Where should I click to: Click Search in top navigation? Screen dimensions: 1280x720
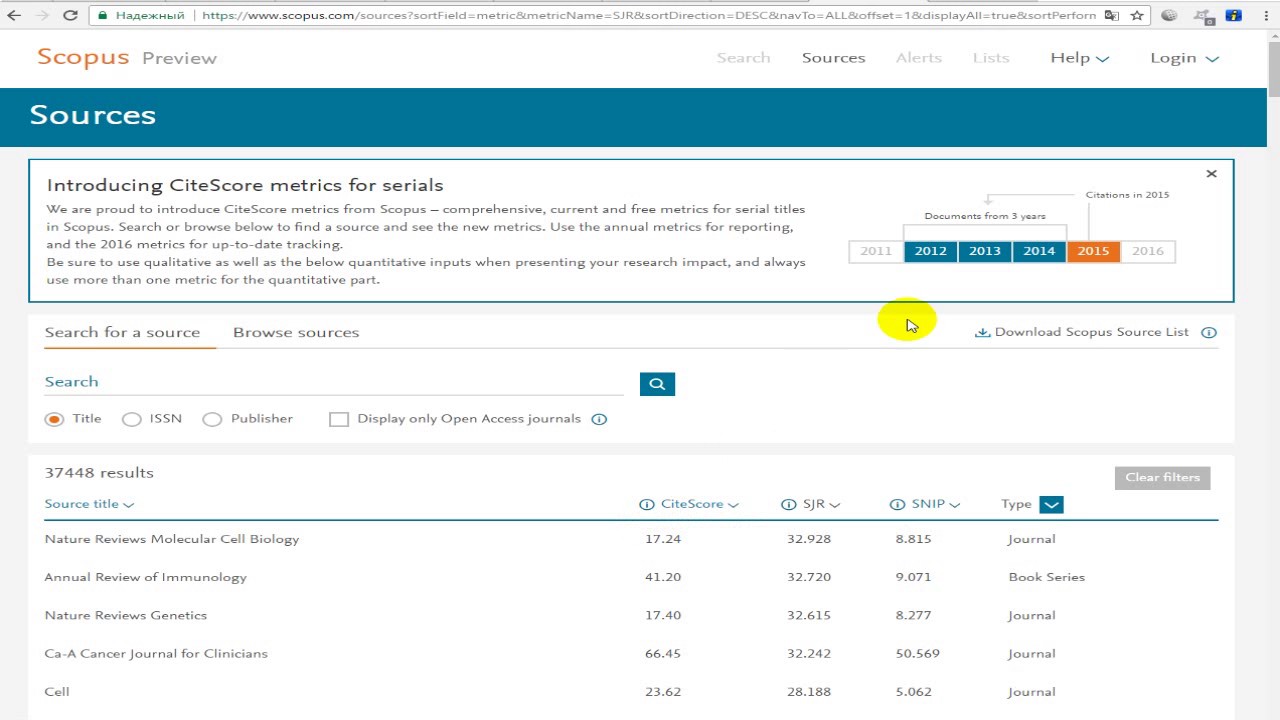pos(743,58)
